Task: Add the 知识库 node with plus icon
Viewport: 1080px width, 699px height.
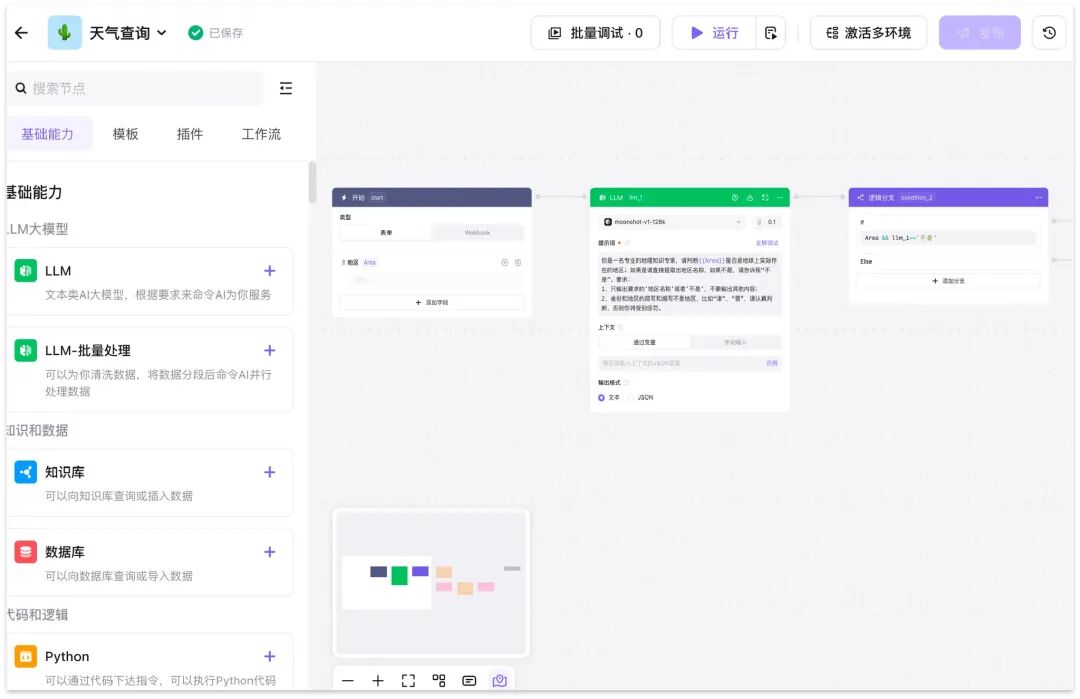Action: click(270, 472)
